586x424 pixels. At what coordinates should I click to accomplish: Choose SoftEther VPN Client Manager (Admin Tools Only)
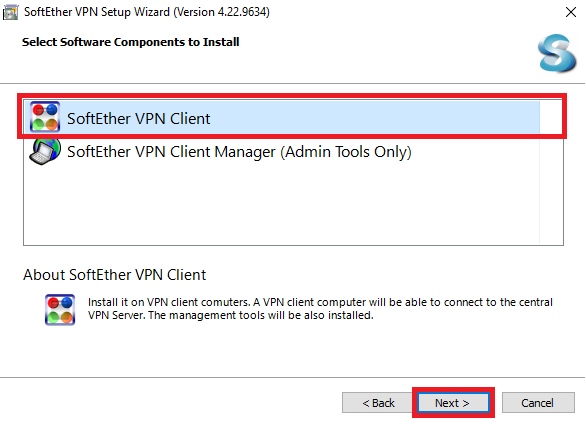click(239, 152)
